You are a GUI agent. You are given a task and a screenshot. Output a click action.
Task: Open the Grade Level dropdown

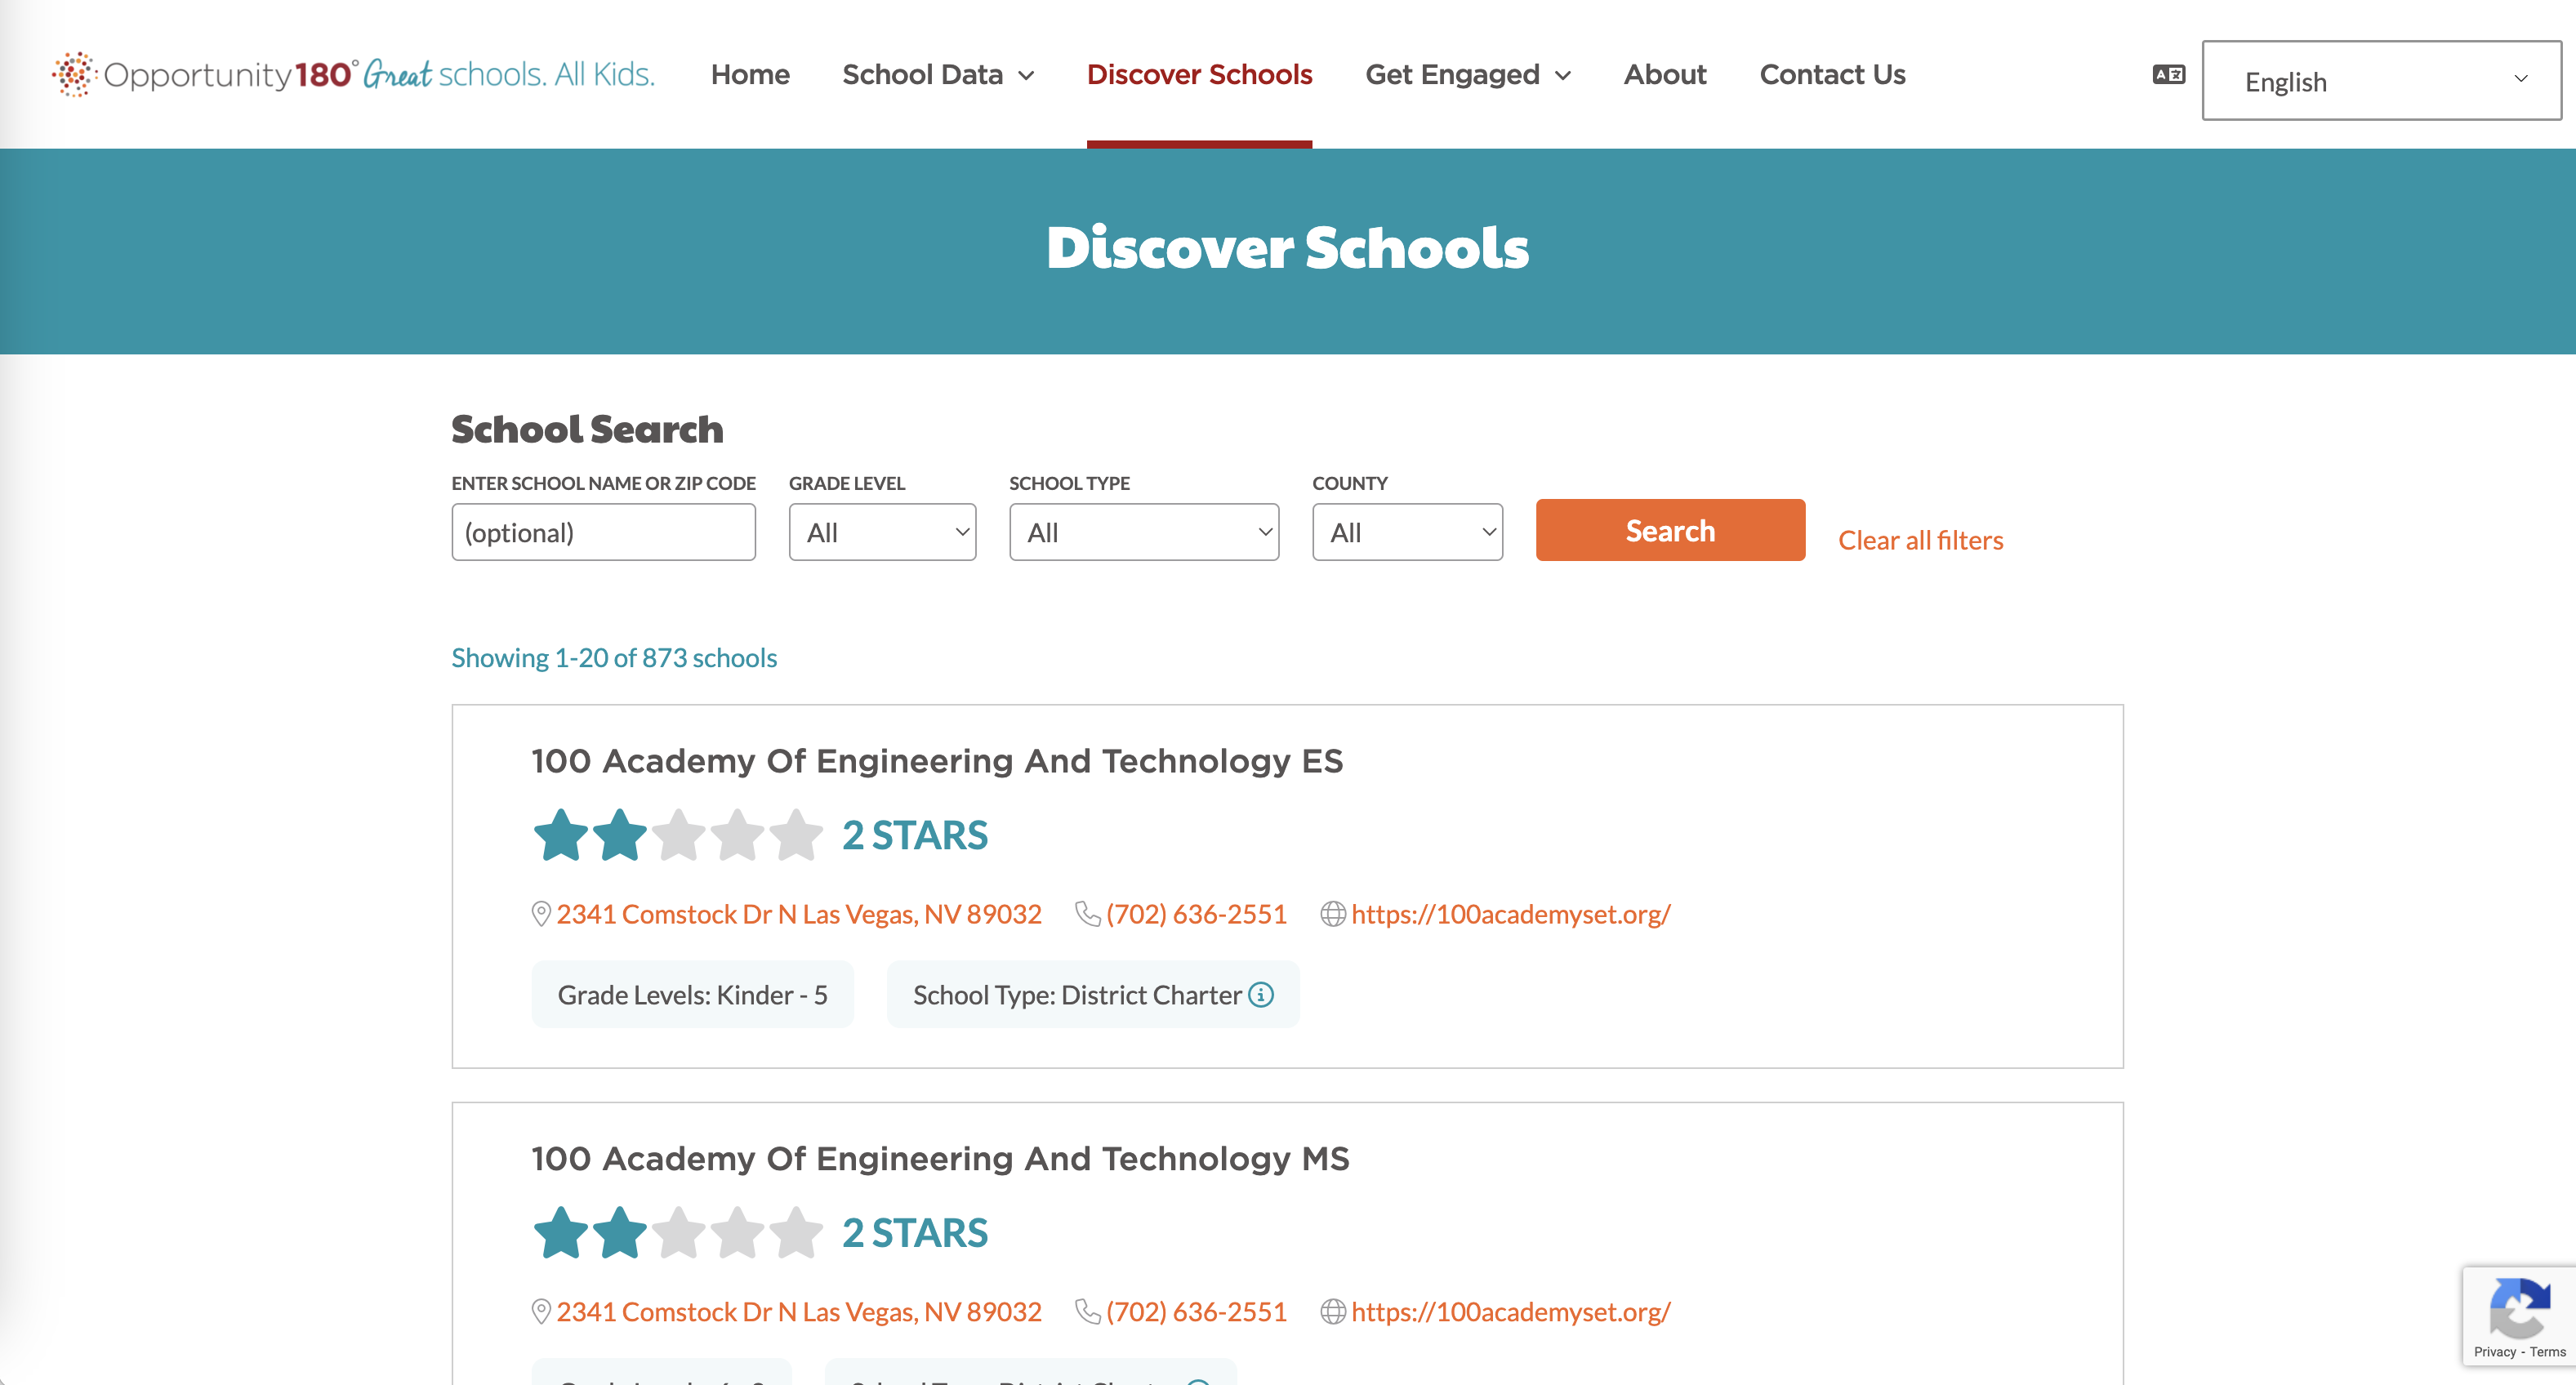click(x=882, y=532)
